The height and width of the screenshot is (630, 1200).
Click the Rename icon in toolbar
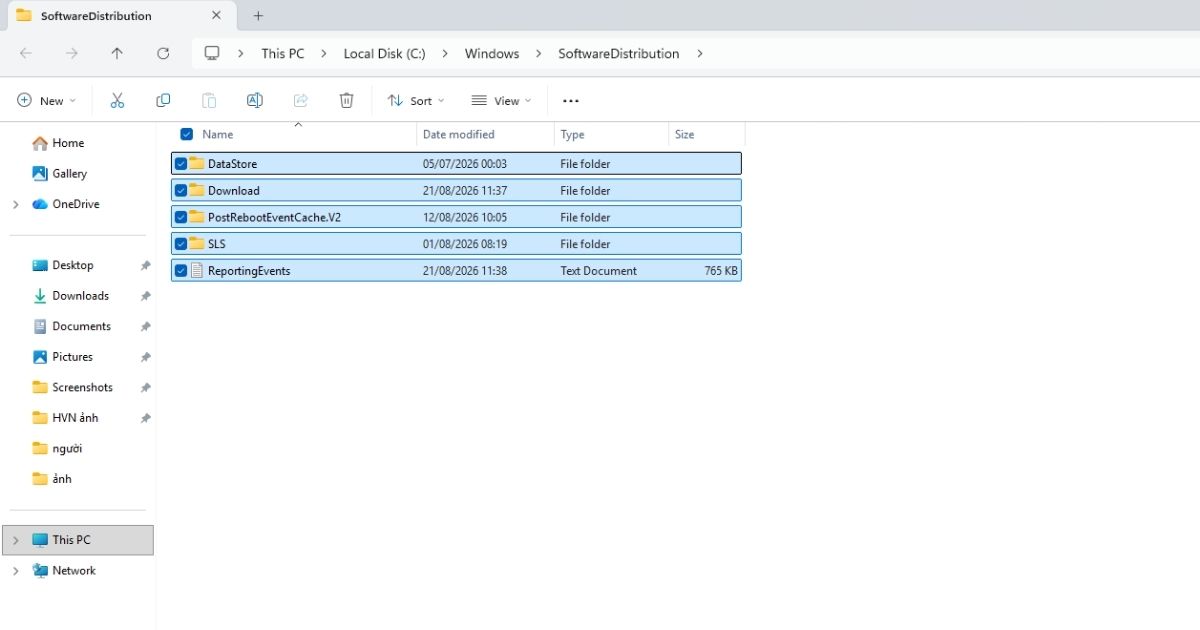pos(255,100)
